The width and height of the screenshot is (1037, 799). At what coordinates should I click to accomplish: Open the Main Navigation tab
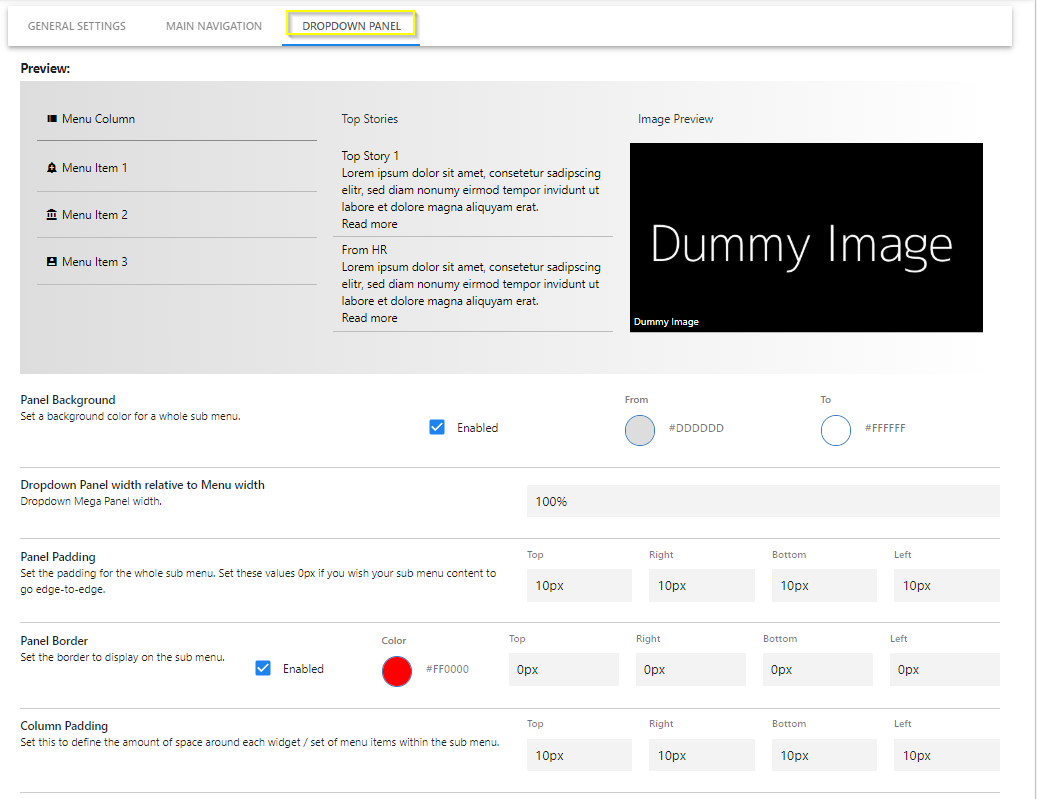pos(214,26)
